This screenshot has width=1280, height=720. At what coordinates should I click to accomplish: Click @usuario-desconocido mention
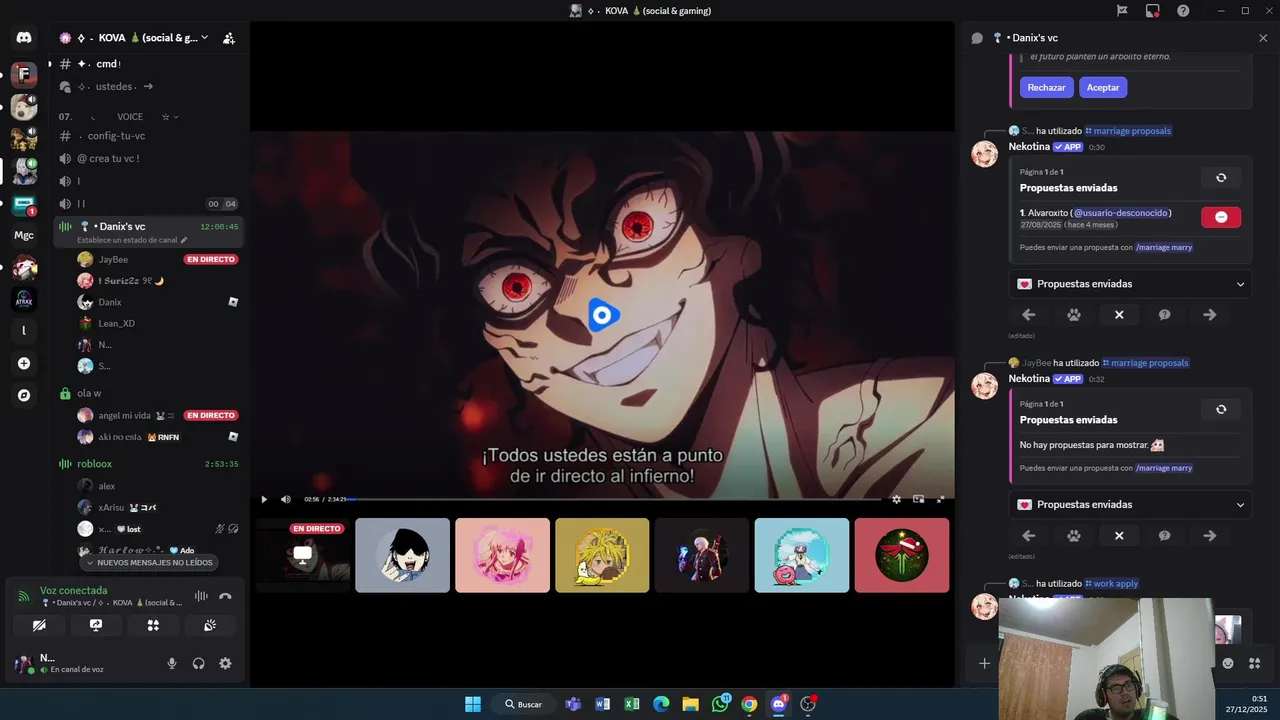pos(1120,213)
